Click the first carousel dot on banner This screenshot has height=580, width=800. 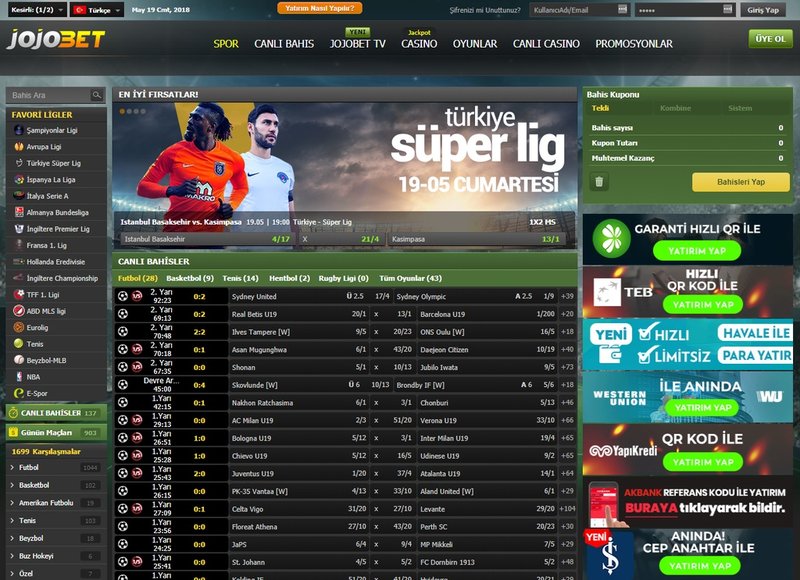[x=122, y=111]
